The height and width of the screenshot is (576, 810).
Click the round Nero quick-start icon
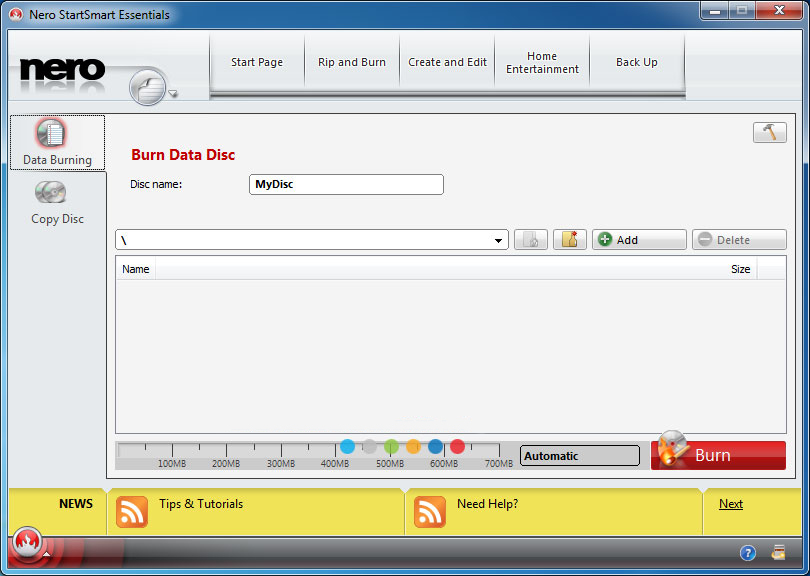point(147,88)
